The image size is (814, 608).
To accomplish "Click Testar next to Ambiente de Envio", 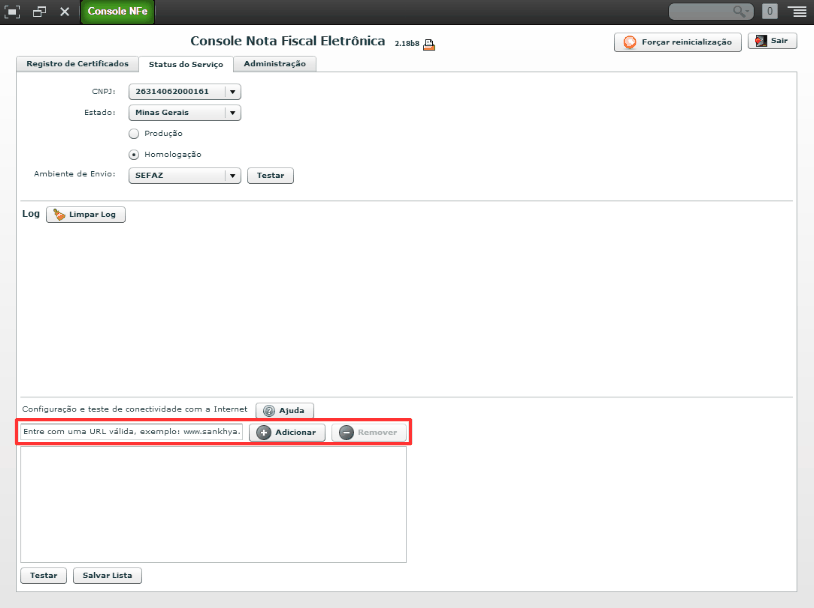I will tap(270, 175).
